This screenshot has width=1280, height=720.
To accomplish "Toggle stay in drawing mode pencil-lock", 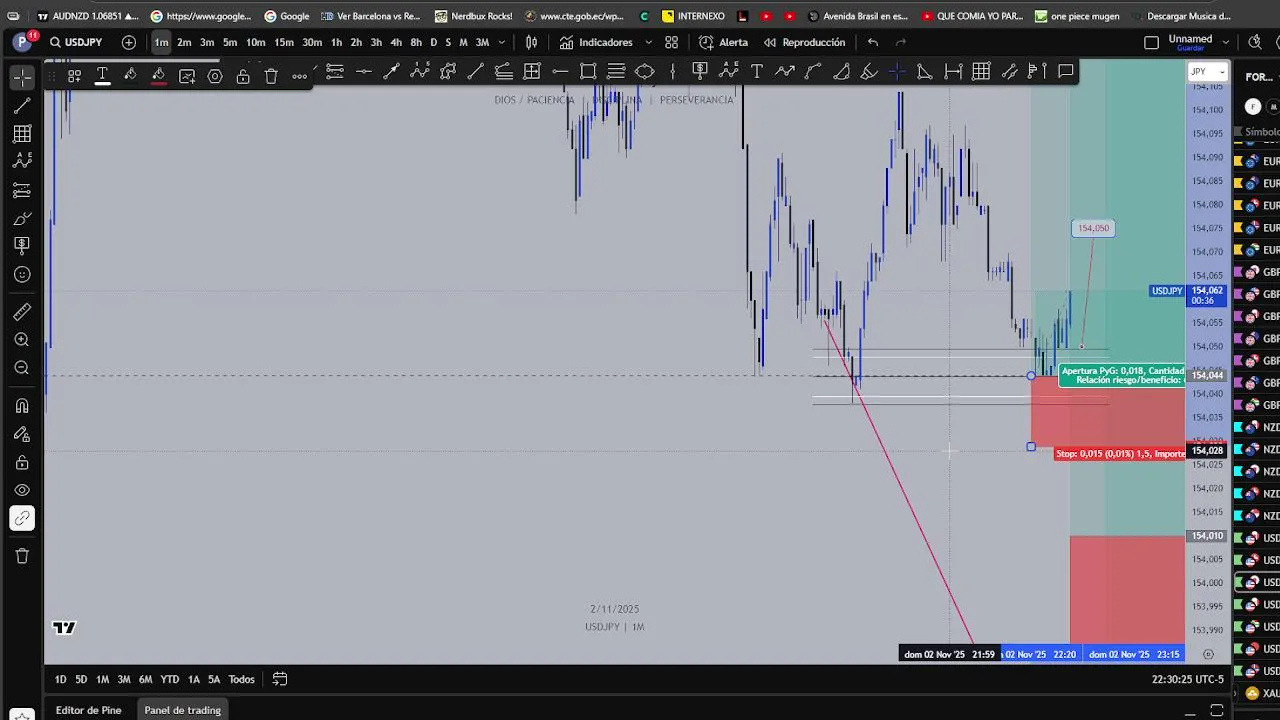I will pos(22,434).
